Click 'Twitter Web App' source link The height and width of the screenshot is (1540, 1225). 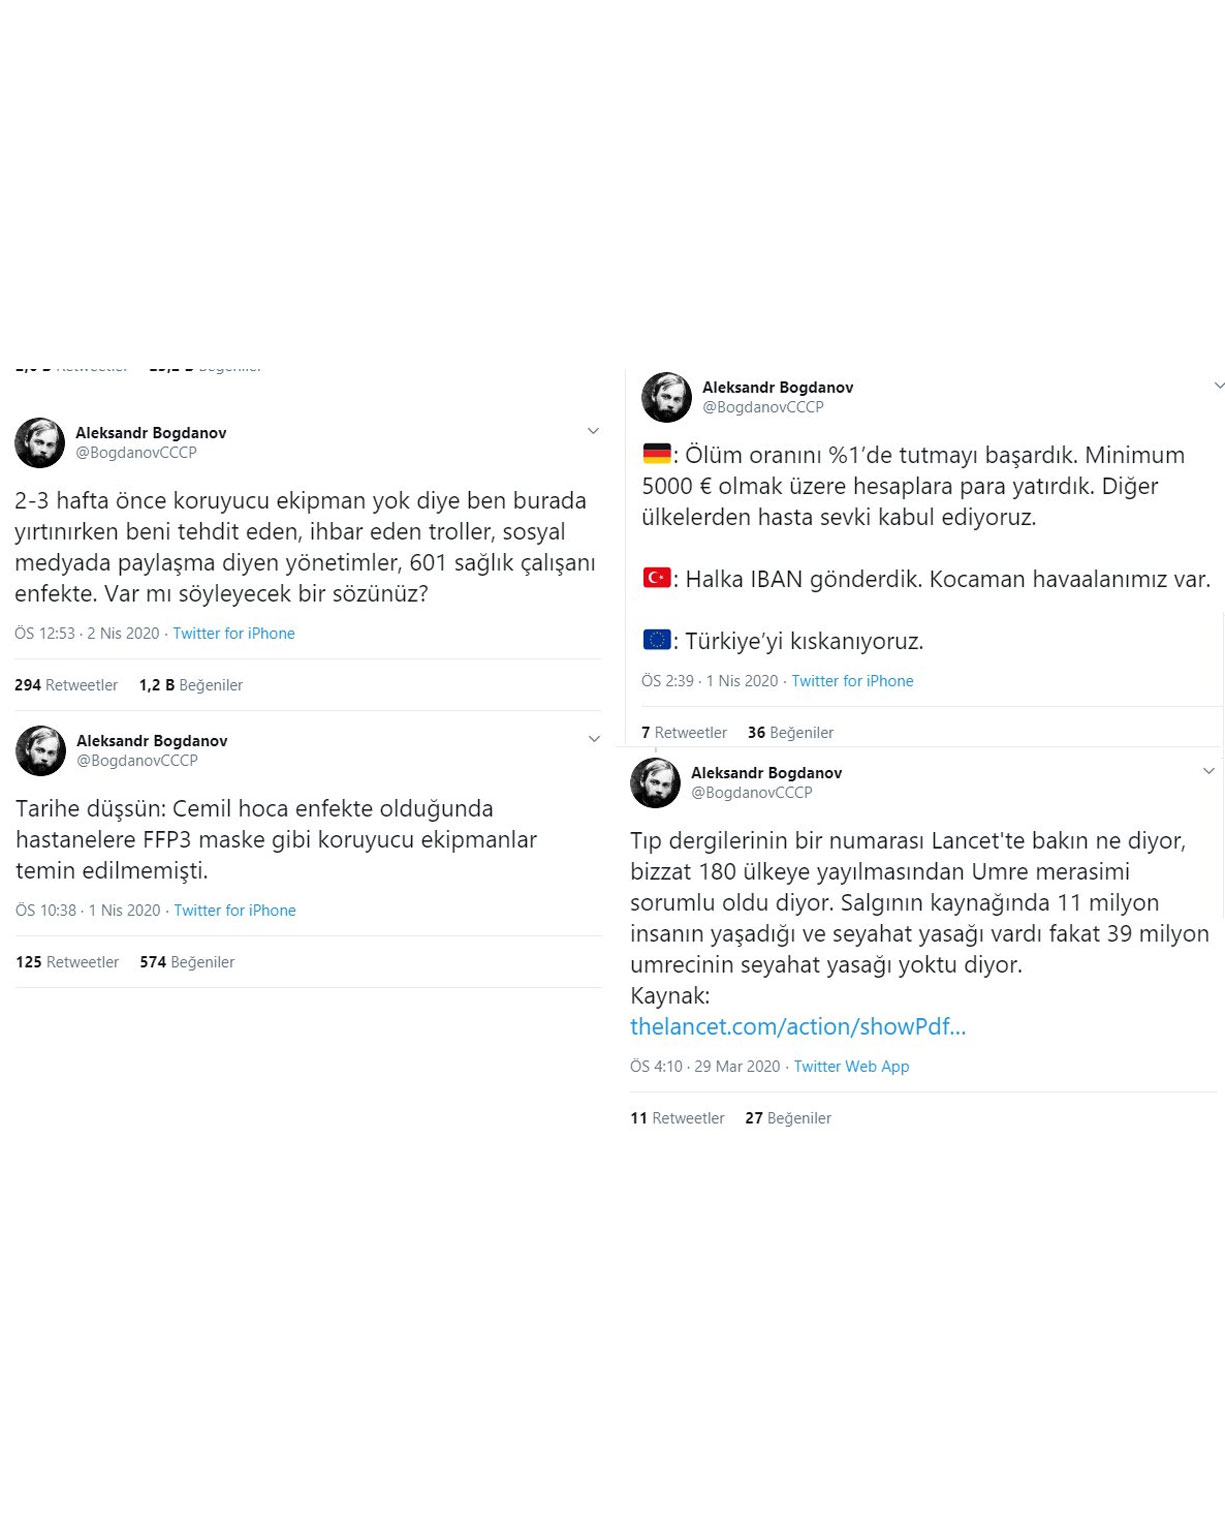tap(851, 1066)
